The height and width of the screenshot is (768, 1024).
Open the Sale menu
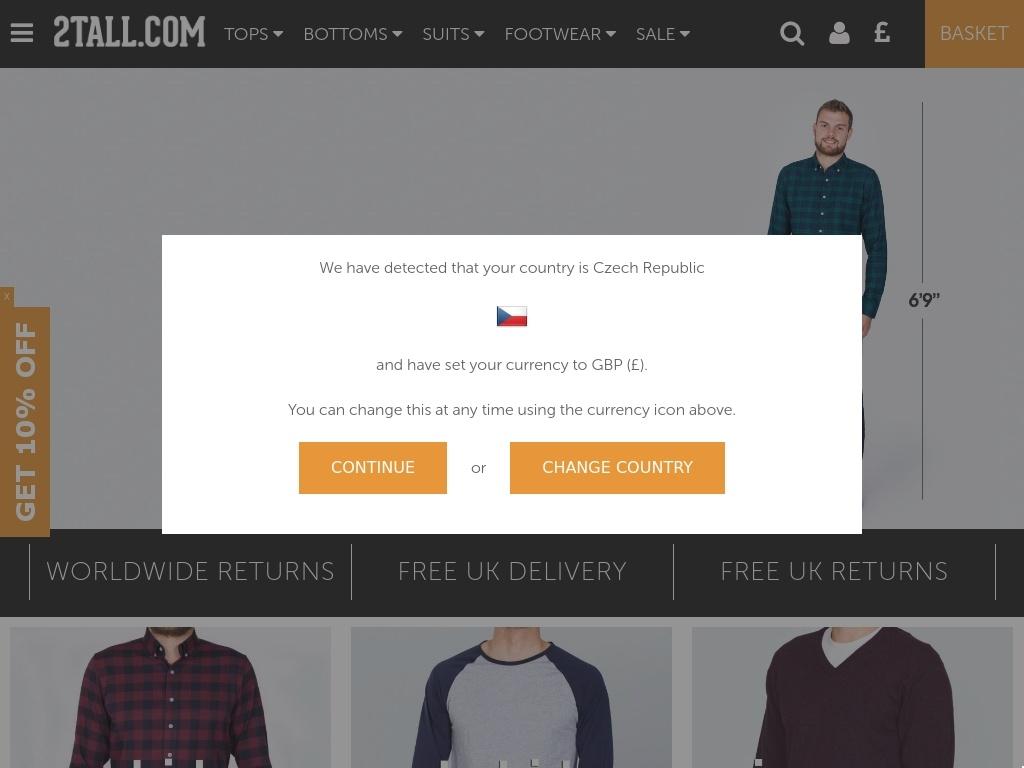tap(663, 34)
